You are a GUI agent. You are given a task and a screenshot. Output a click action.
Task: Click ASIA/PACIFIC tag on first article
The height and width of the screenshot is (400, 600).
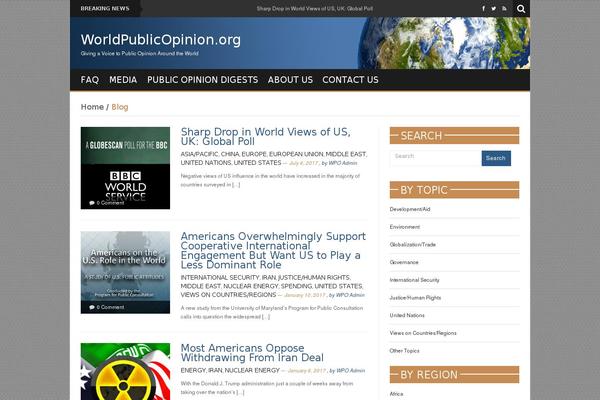click(199, 154)
